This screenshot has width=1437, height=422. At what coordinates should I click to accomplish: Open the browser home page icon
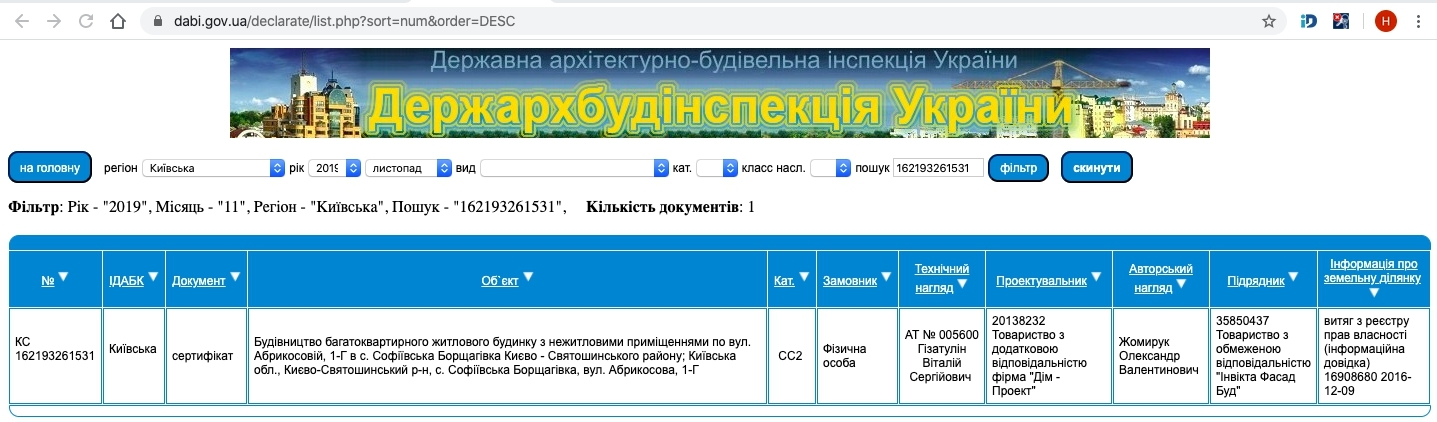point(118,21)
